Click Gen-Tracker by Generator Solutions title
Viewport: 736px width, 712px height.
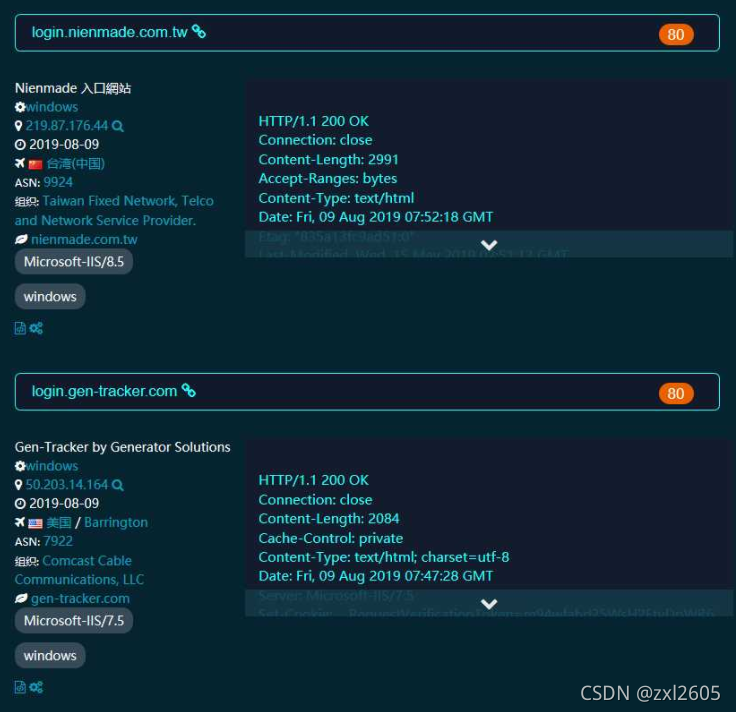click(x=123, y=447)
